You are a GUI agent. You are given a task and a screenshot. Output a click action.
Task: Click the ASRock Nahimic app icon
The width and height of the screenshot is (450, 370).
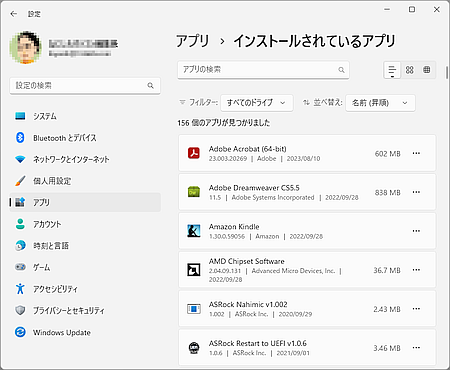coord(194,309)
